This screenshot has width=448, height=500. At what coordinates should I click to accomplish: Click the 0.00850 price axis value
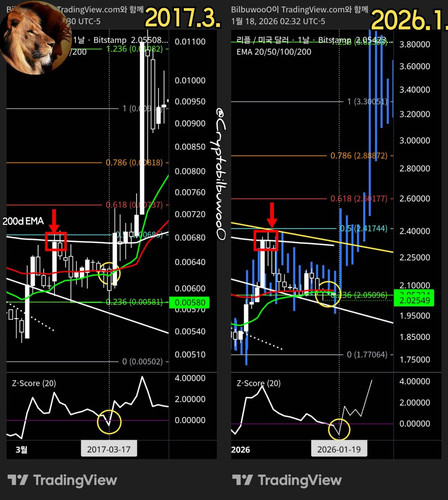pos(190,147)
